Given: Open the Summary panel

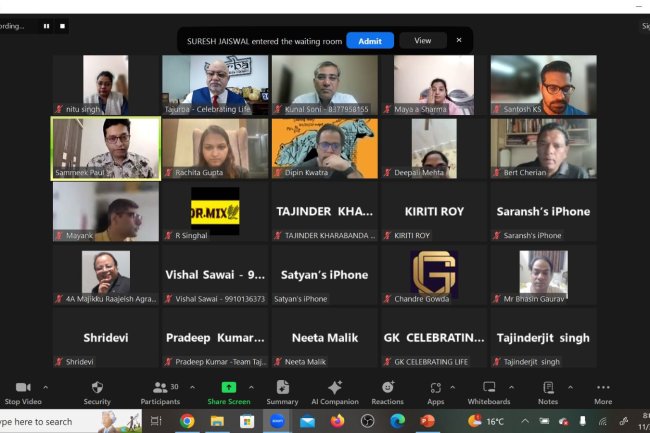Looking at the screenshot, I should [x=282, y=388].
